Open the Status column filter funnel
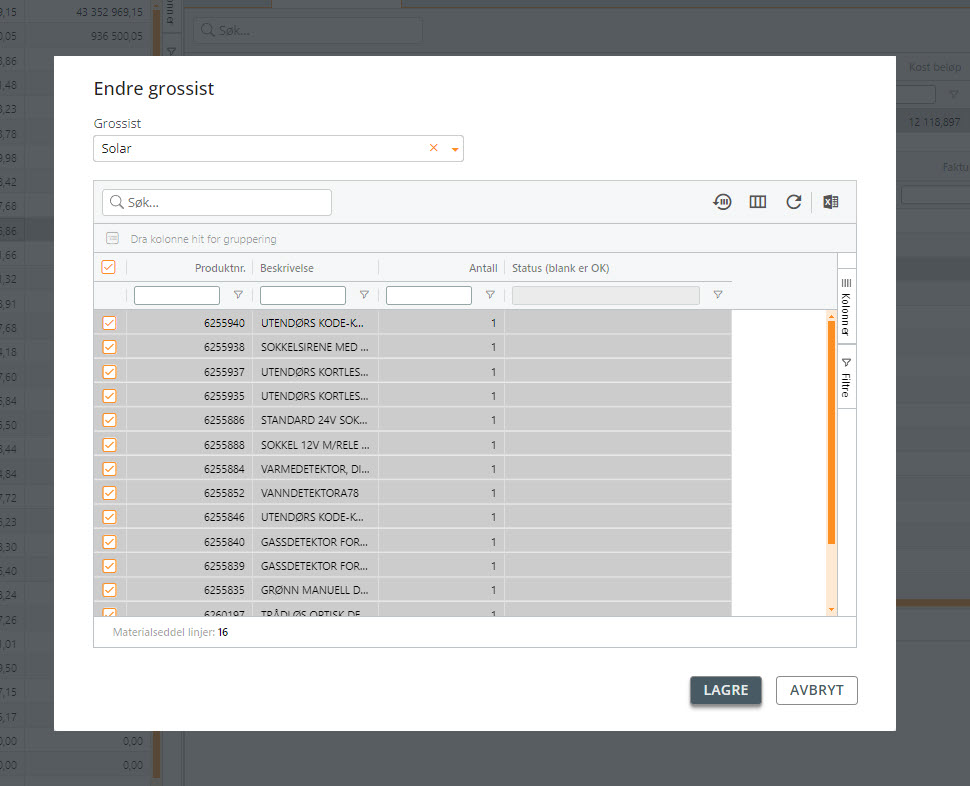This screenshot has width=970, height=786. [718, 295]
